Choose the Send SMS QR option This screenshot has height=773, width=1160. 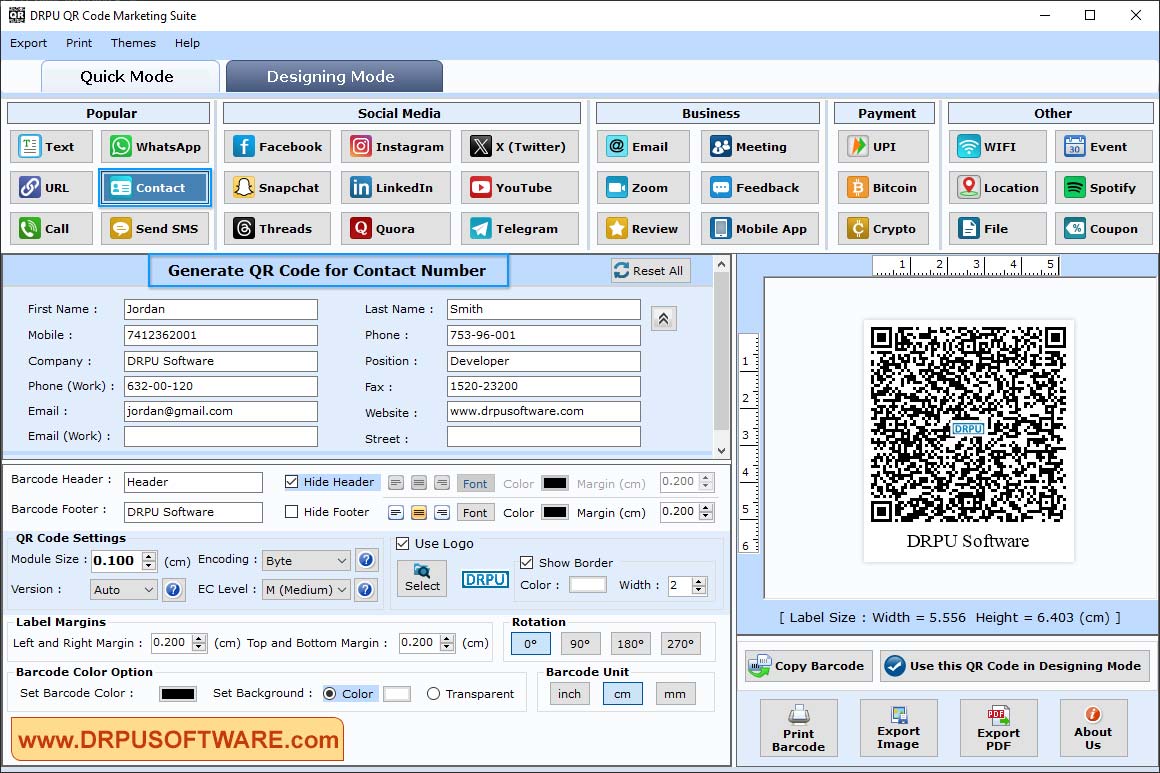click(155, 229)
